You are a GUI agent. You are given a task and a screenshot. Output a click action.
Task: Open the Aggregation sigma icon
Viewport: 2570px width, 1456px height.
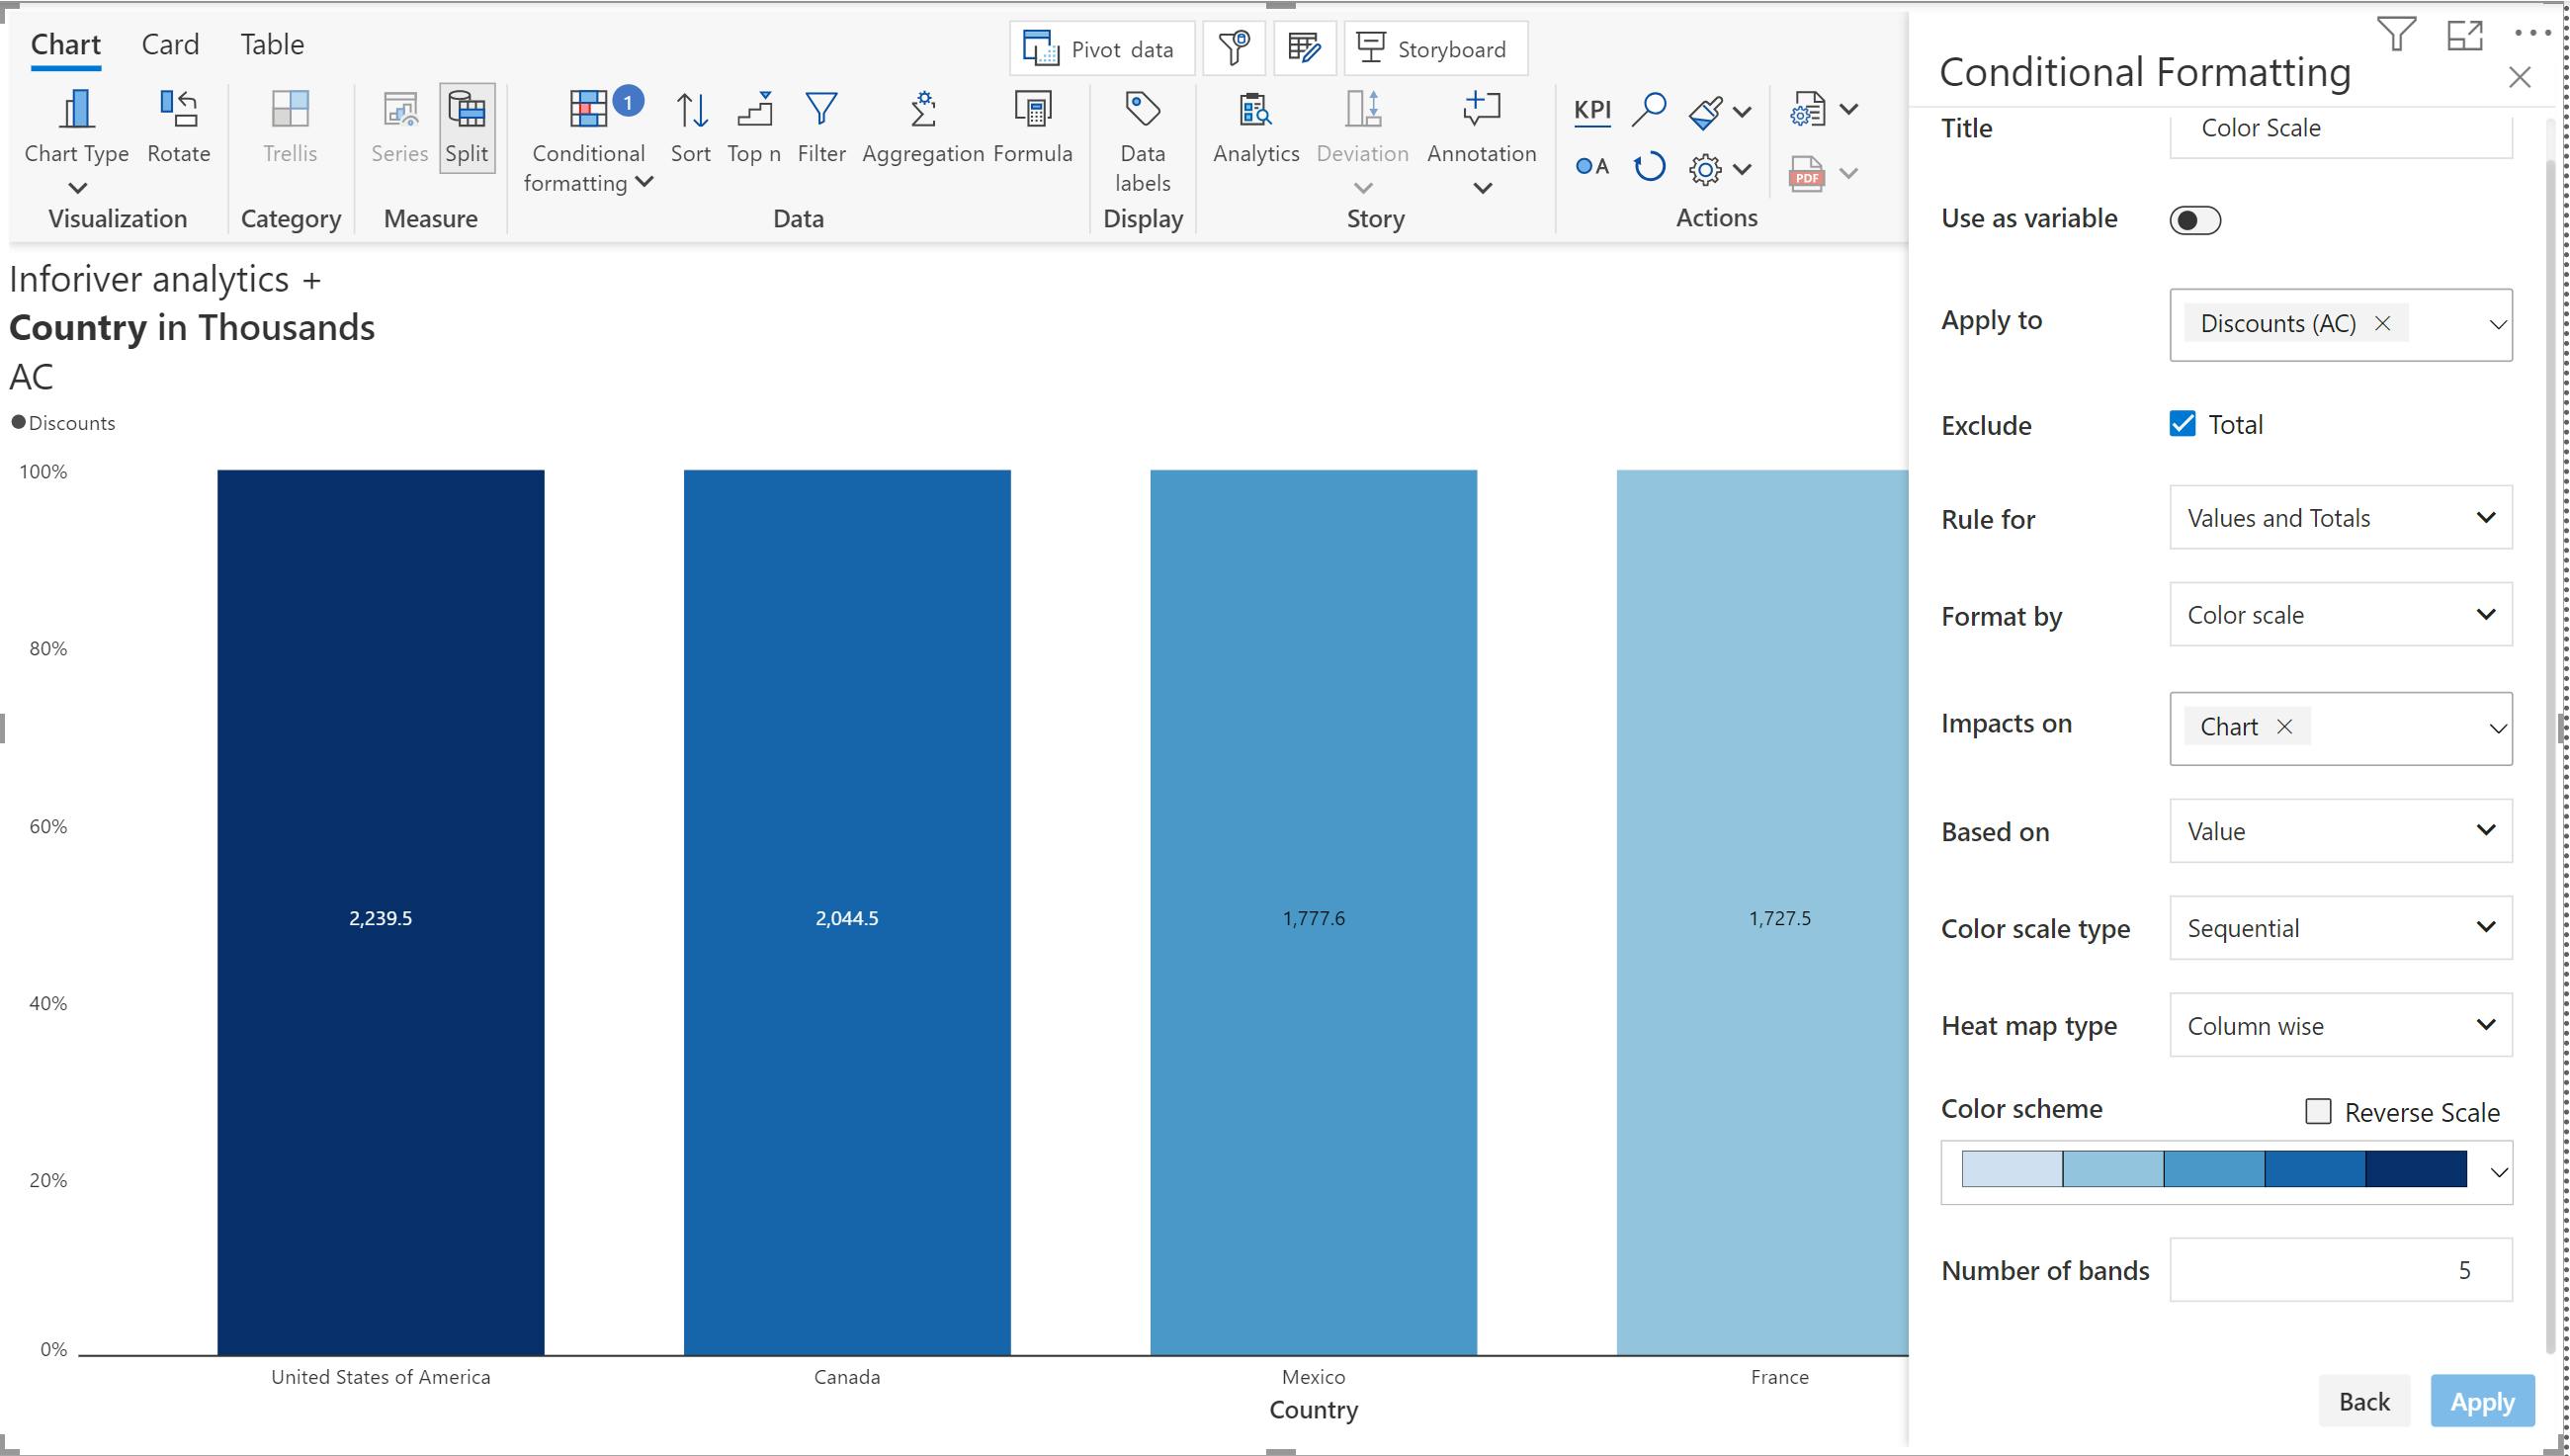(x=923, y=110)
